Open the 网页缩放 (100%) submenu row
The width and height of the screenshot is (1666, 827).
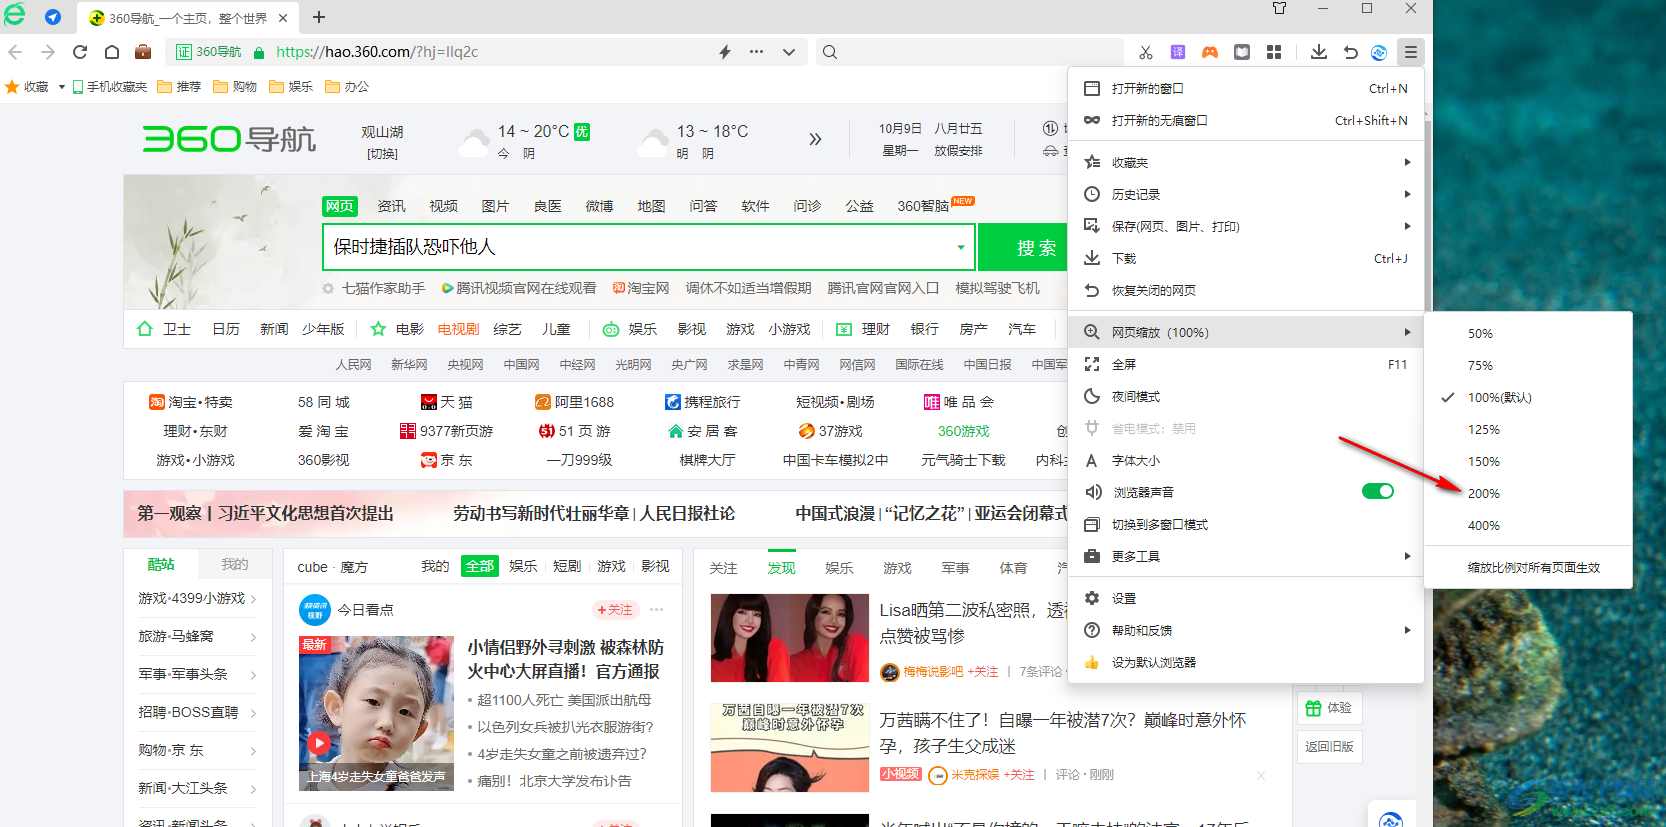point(1246,332)
